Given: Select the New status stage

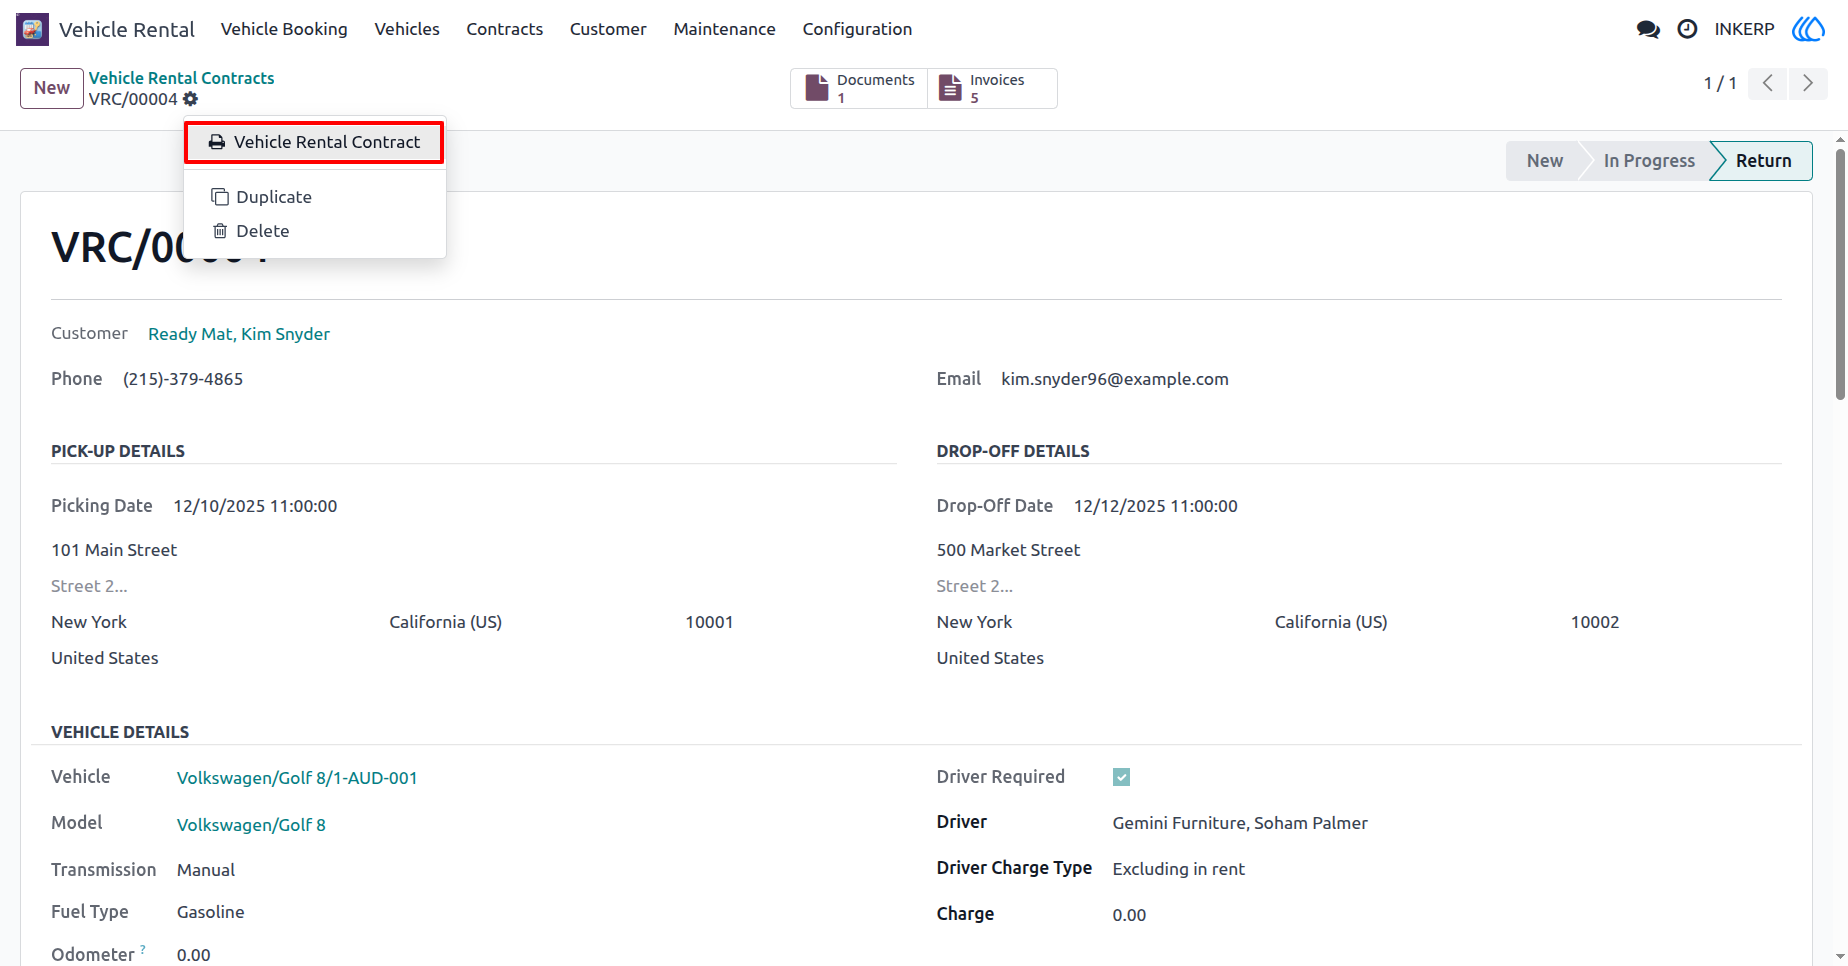Looking at the screenshot, I should [1544, 161].
